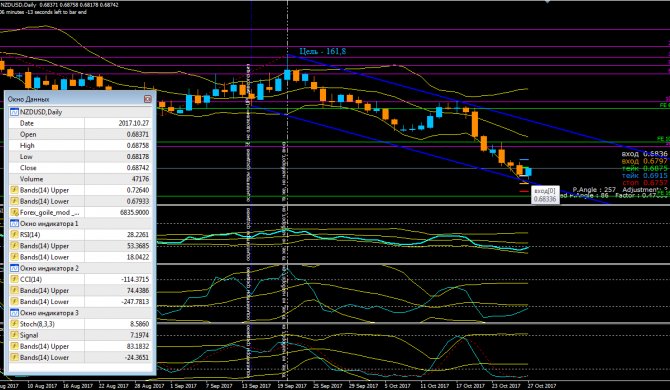The width and height of the screenshot is (670, 390).
Task: Click the icon next to Bands(14) Upper 0.72640
Action: (x=14, y=190)
